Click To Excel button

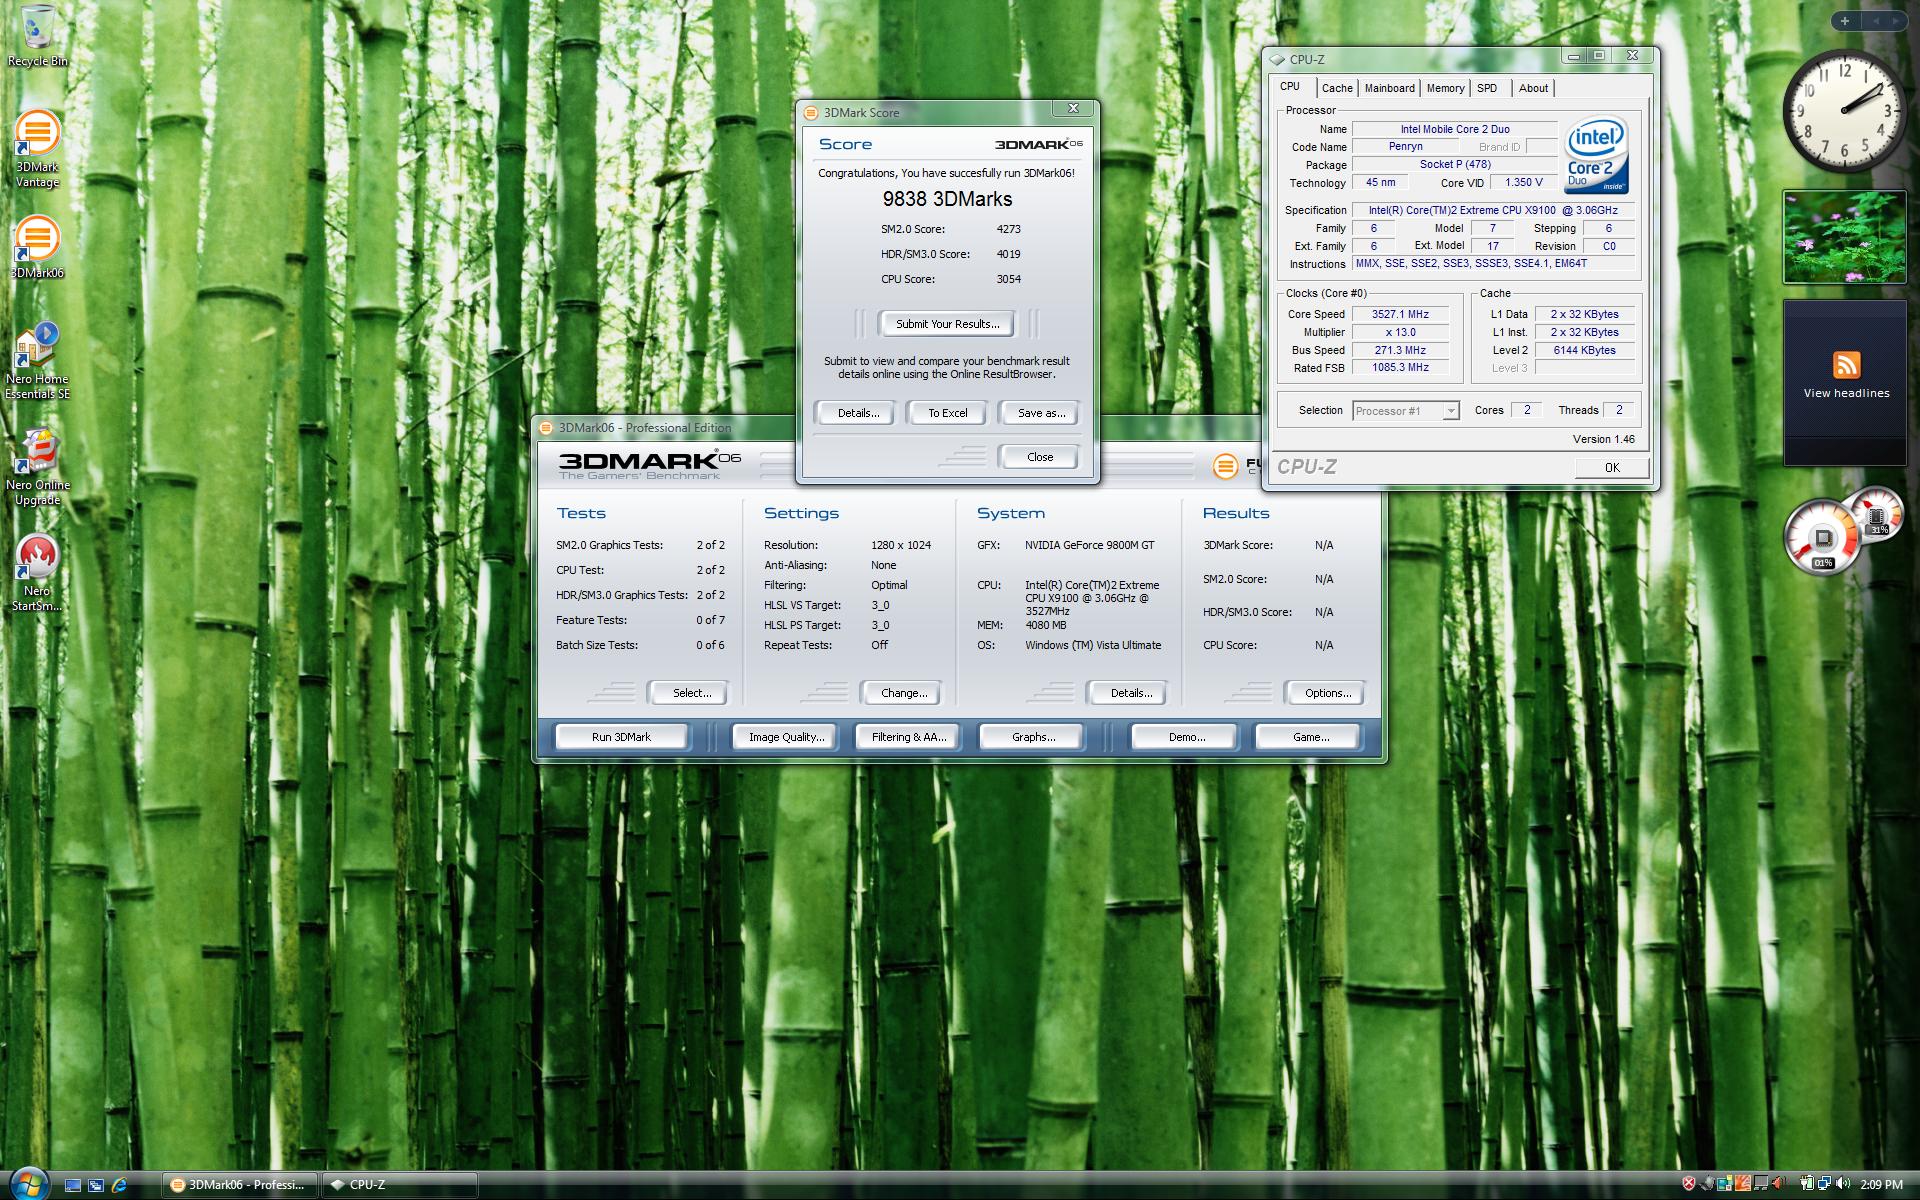pos(947,413)
